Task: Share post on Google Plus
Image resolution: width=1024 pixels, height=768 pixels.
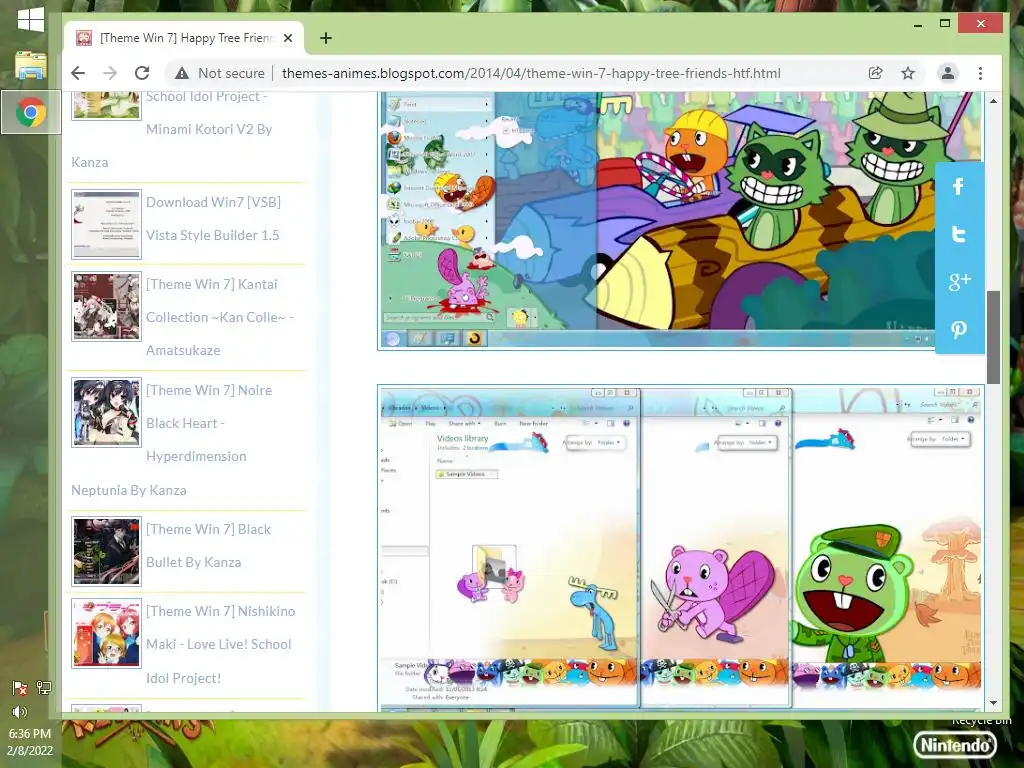Action: [959, 281]
